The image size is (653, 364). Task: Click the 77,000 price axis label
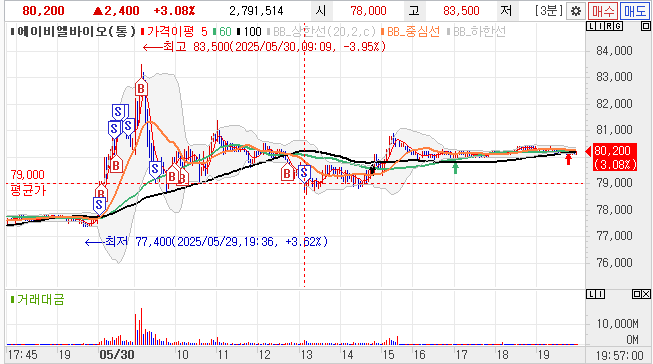[x=614, y=236]
